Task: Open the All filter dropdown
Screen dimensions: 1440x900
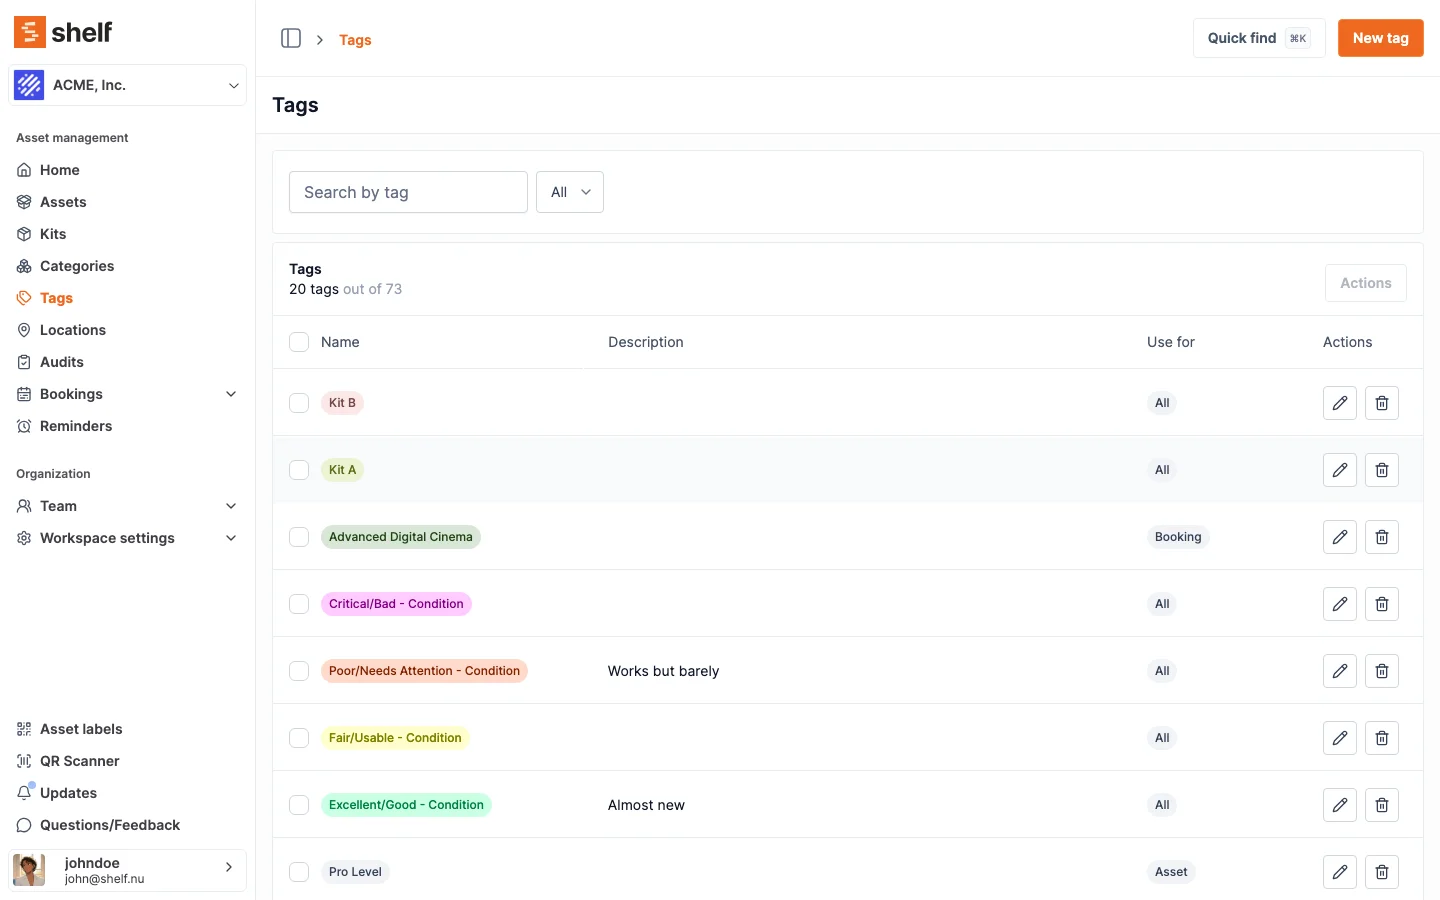Action: (x=570, y=192)
